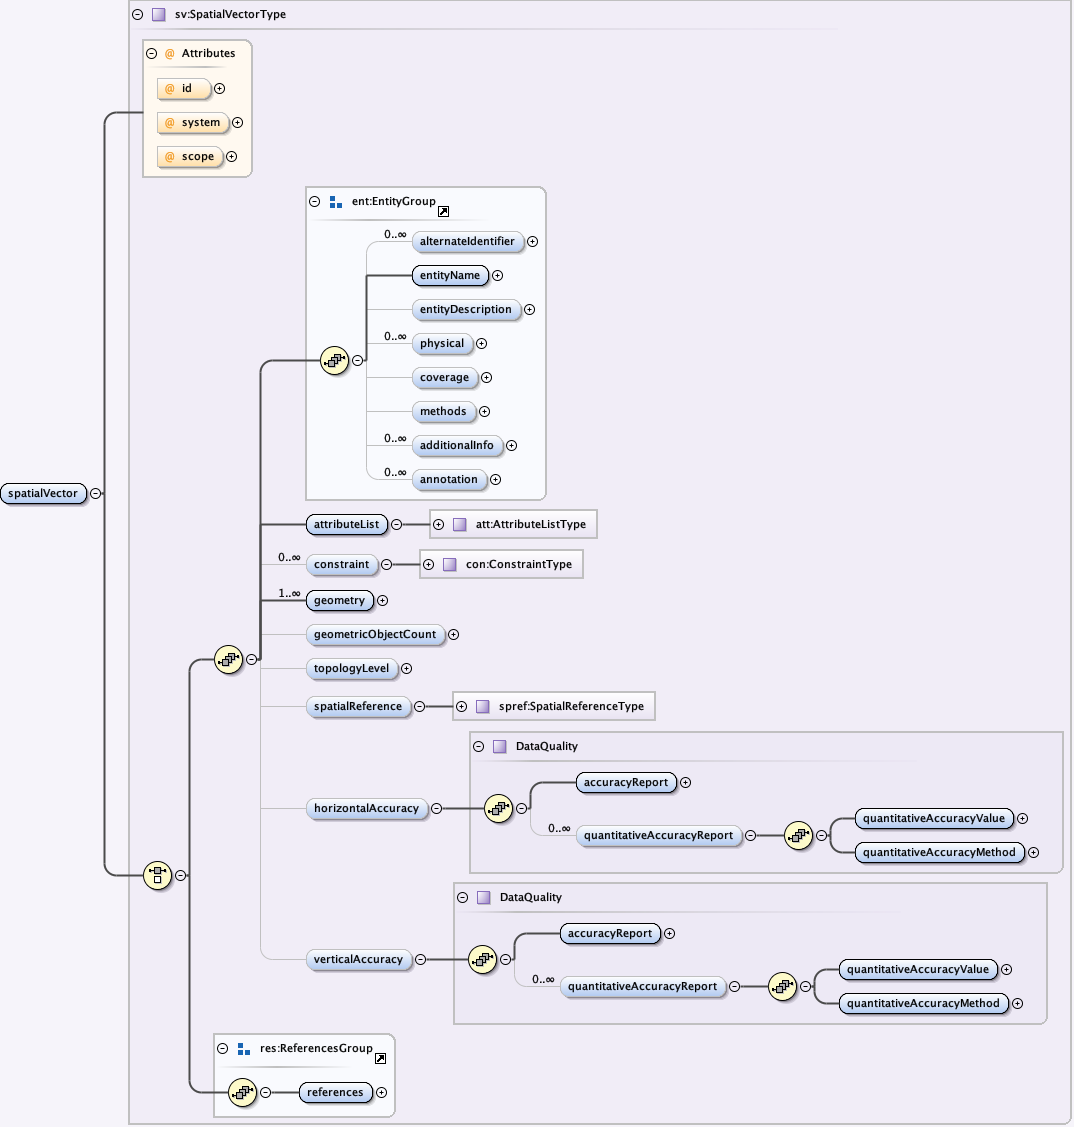The height and width of the screenshot is (1127, 1074).
Task: Click the choice compositor icon next to spatialVector
Action: coord(157,875)
